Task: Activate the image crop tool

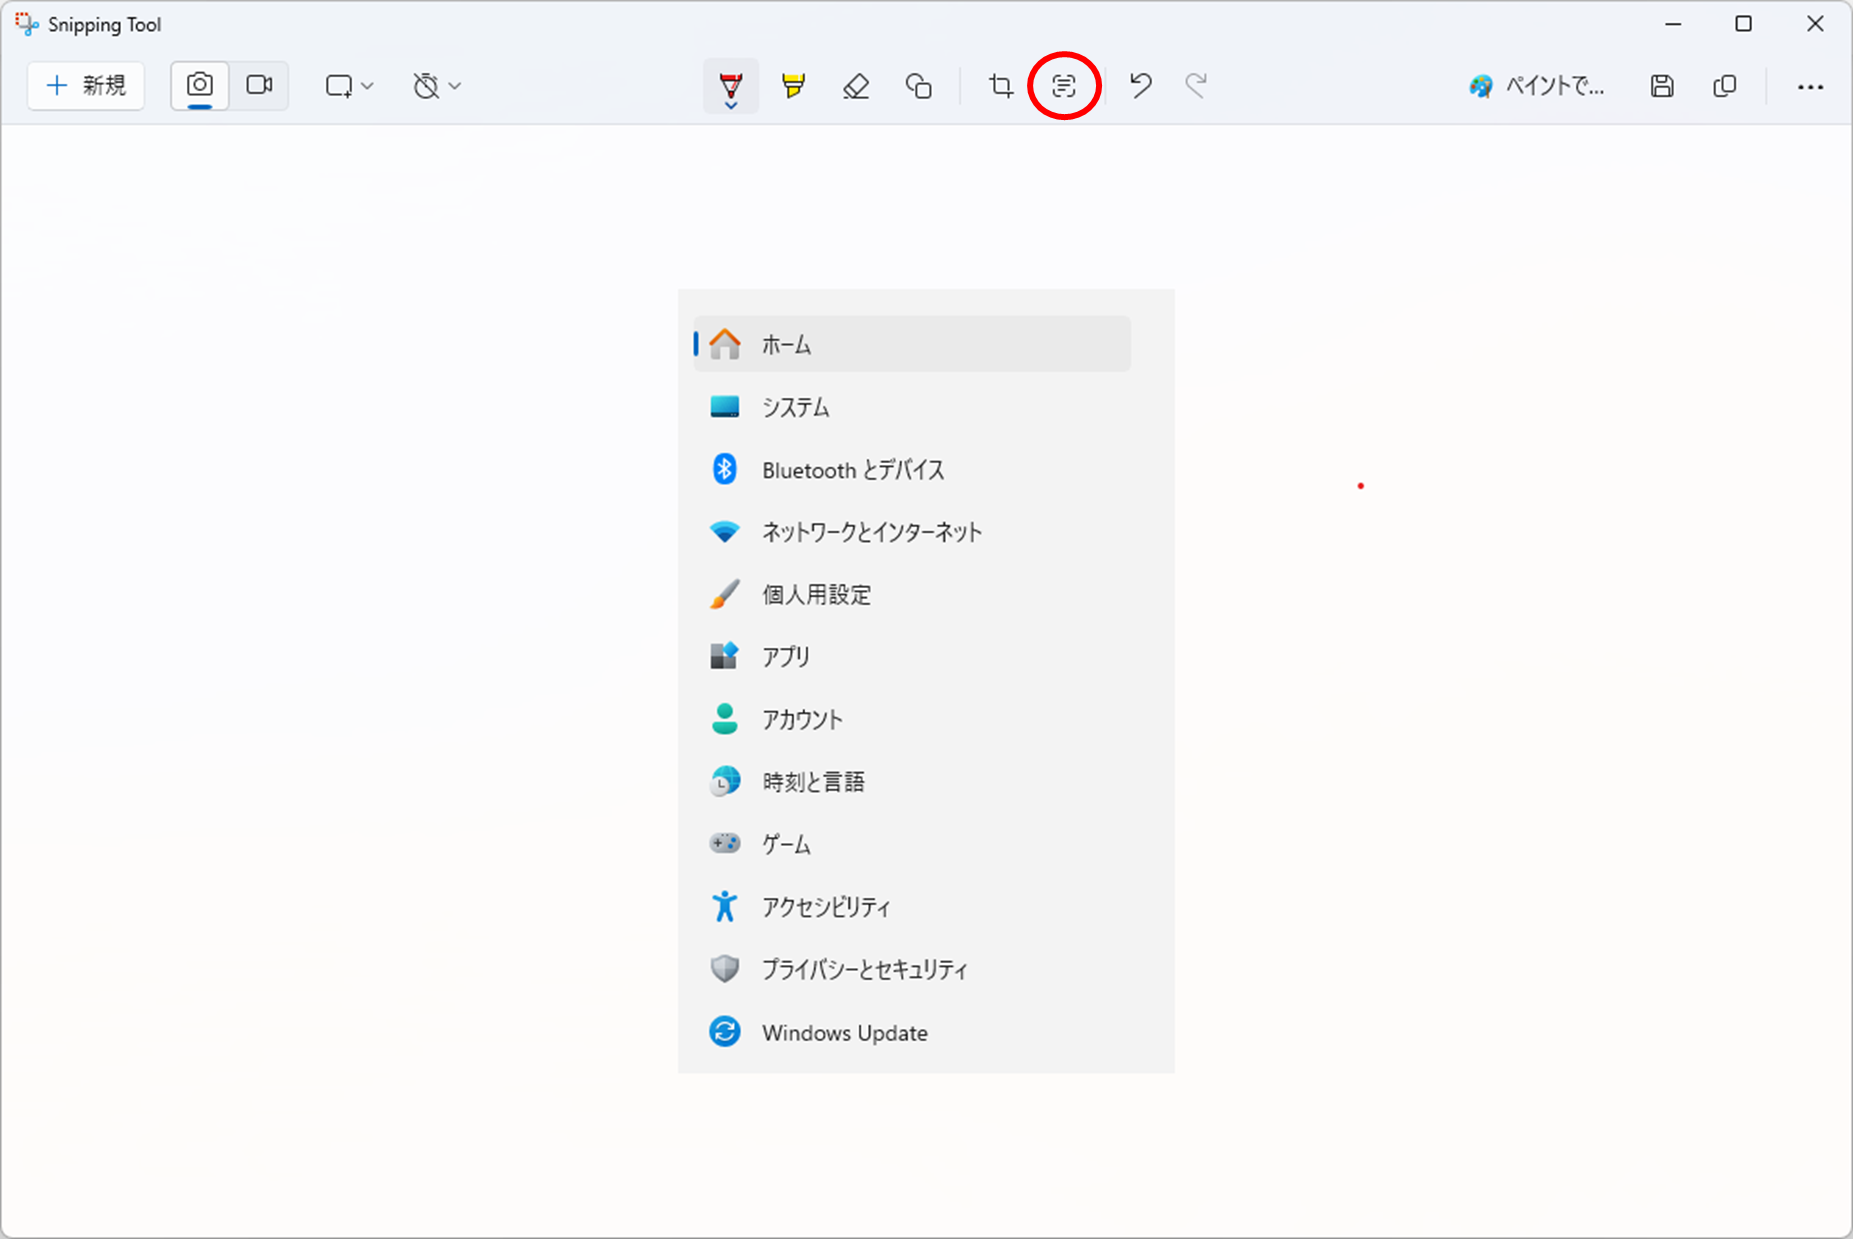Action: tap(1001, 86)
